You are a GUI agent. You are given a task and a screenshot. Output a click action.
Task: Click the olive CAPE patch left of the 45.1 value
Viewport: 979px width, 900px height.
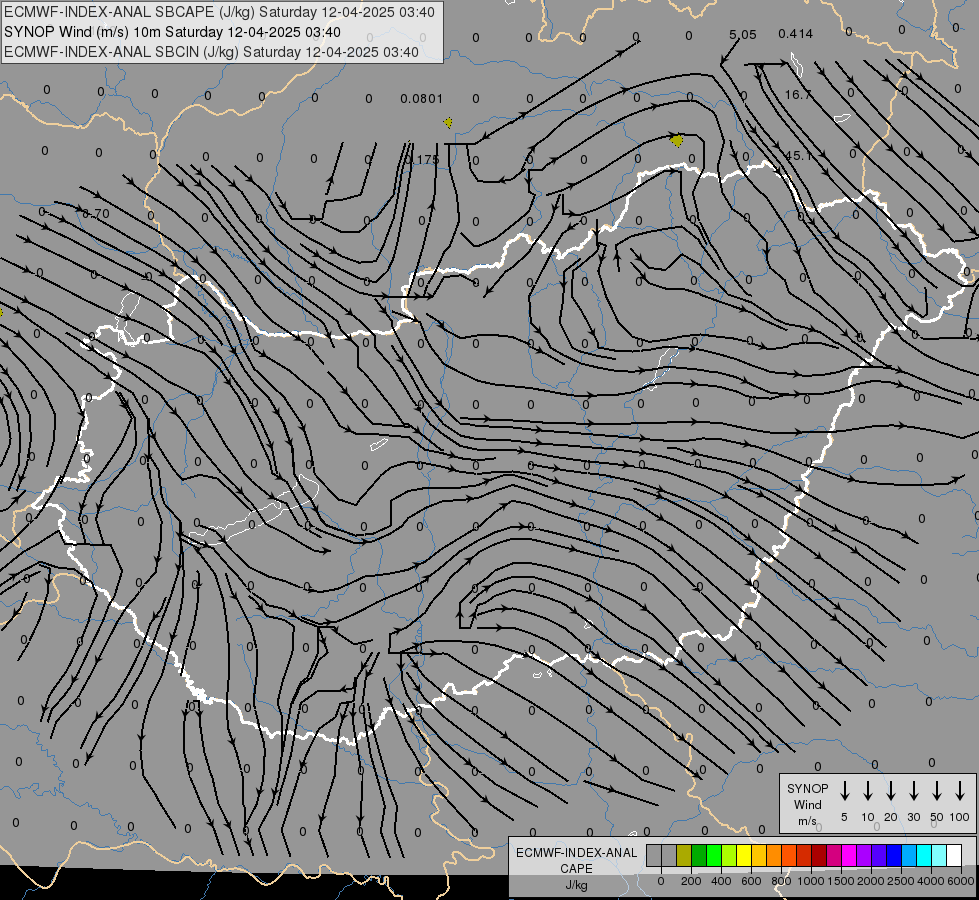[x=677, y=141]
